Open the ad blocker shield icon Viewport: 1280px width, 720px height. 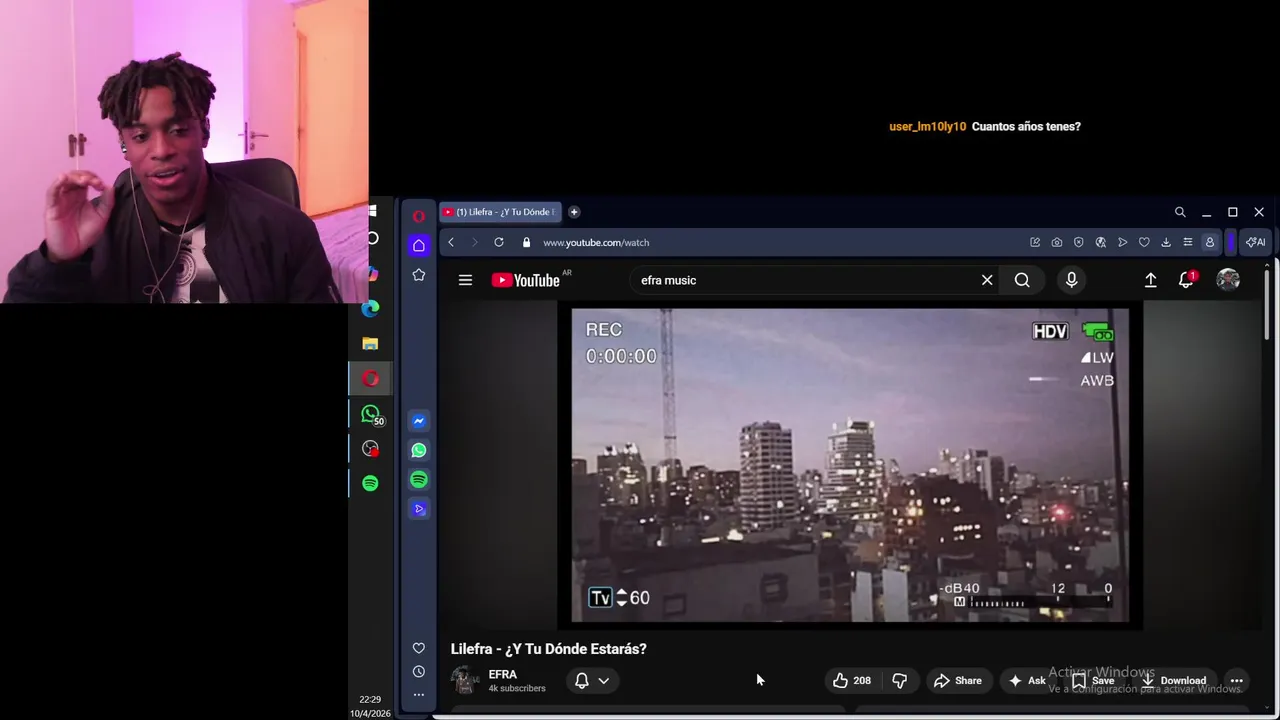1079,242
